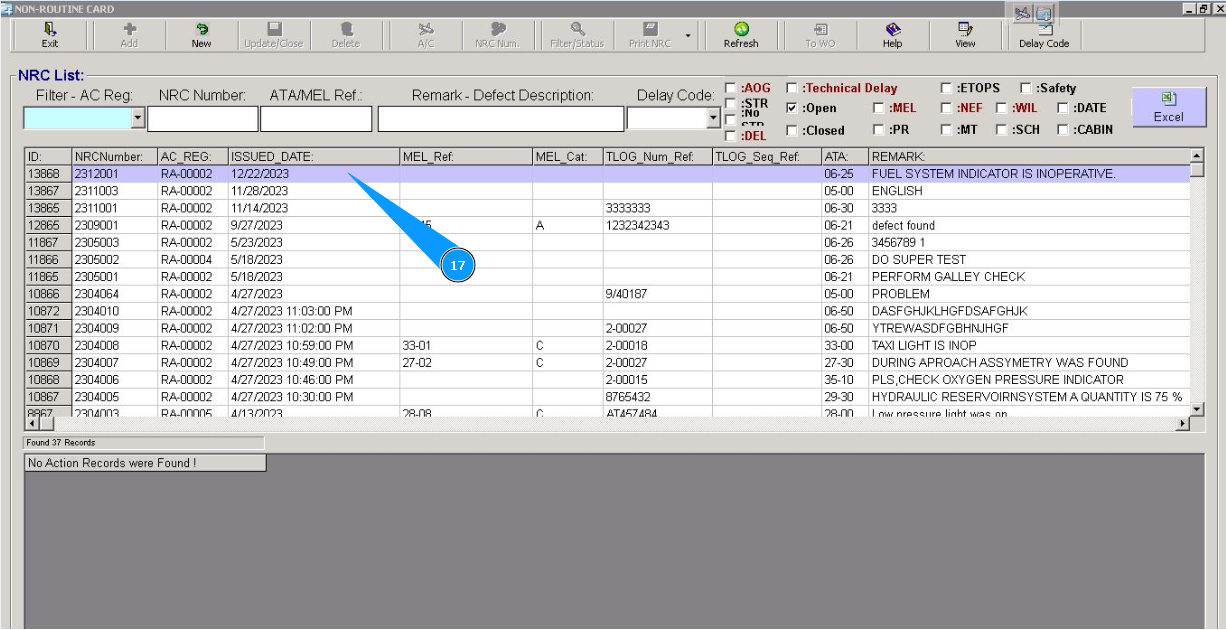Open Filter/Status toolbar icon
1226x630 pixels.
pyautogui.click(x=577, y=35)
